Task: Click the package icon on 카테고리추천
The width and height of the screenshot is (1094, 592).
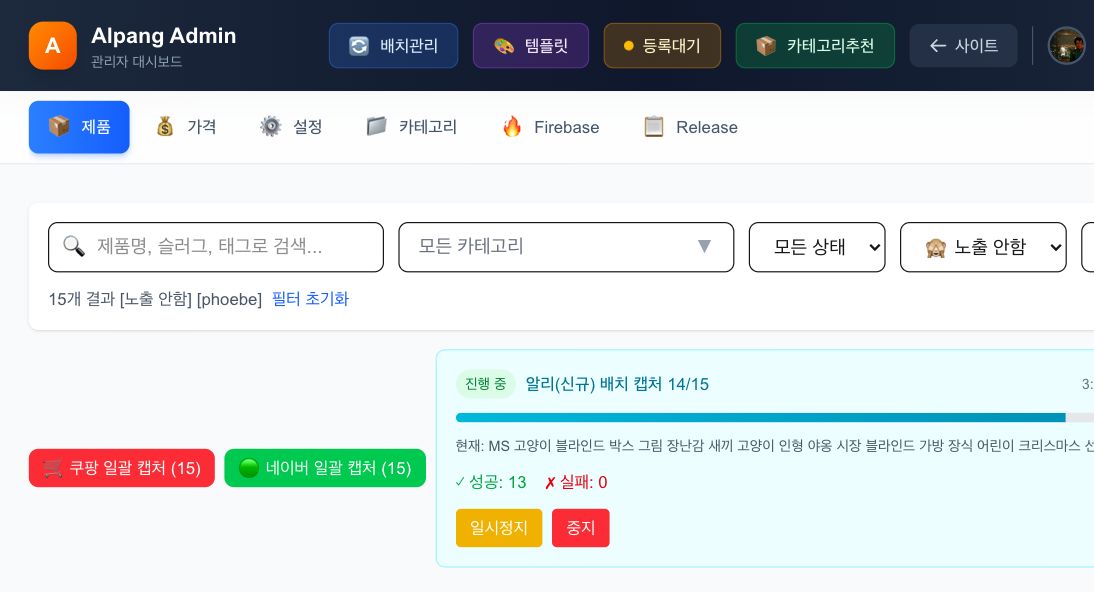Action: pos(767,45)
